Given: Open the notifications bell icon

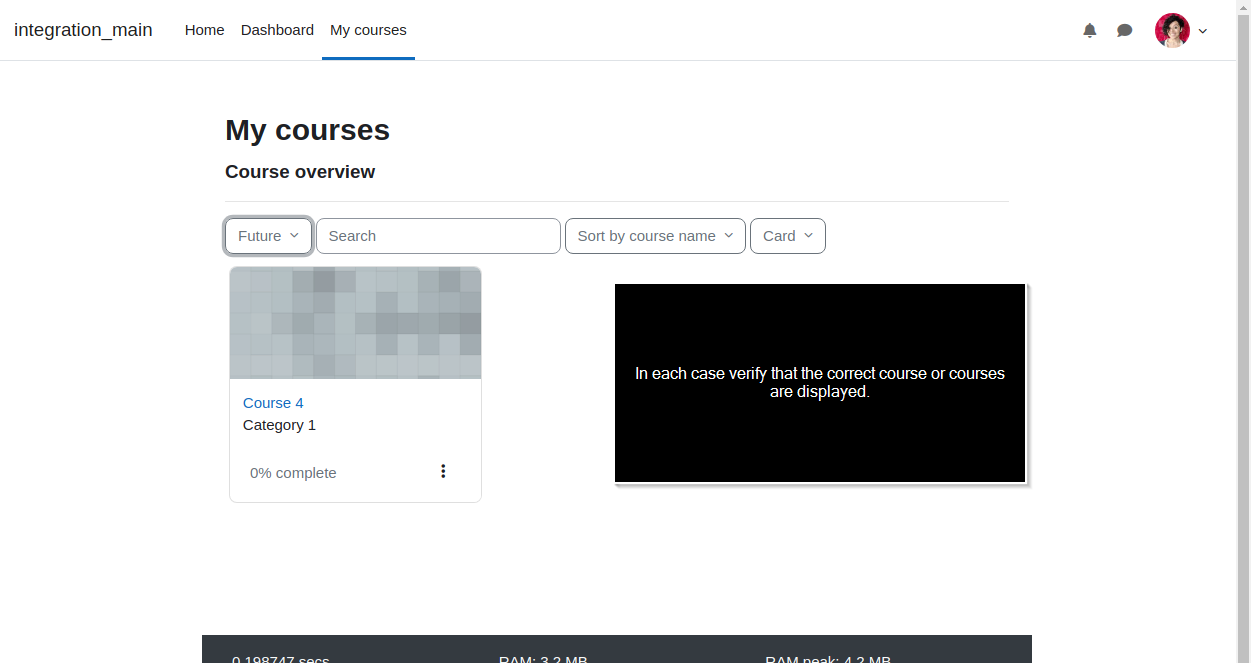Looking at the screenshot, I should click(x=1090, y=31).
